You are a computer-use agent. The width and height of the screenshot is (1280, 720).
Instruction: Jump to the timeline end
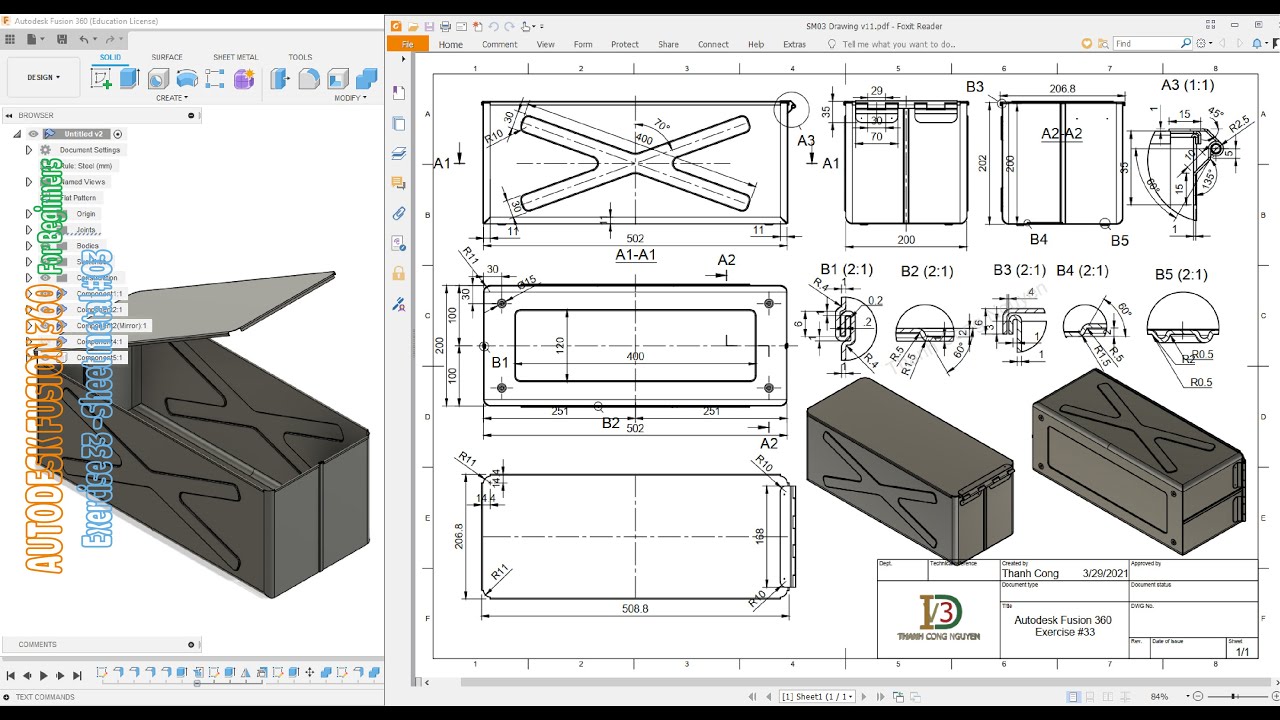click(75, 676)
